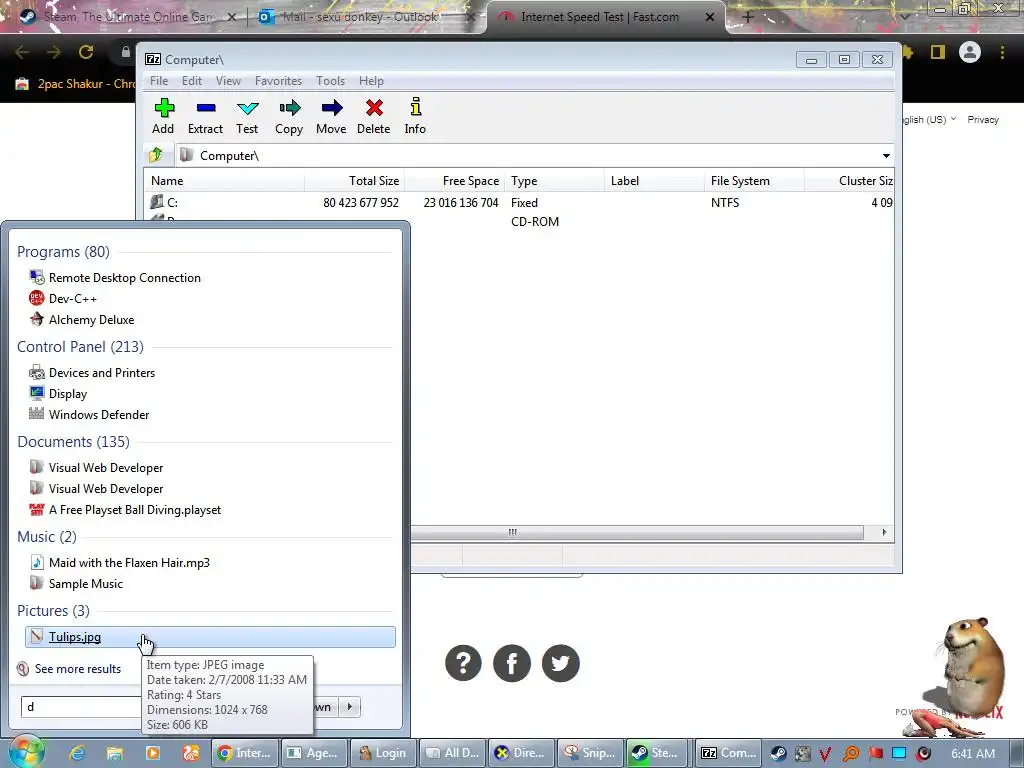The width and height of the screenshot is (1024, 768).
Task: Open the Favorites menu
Action: (x=278, y=81)
